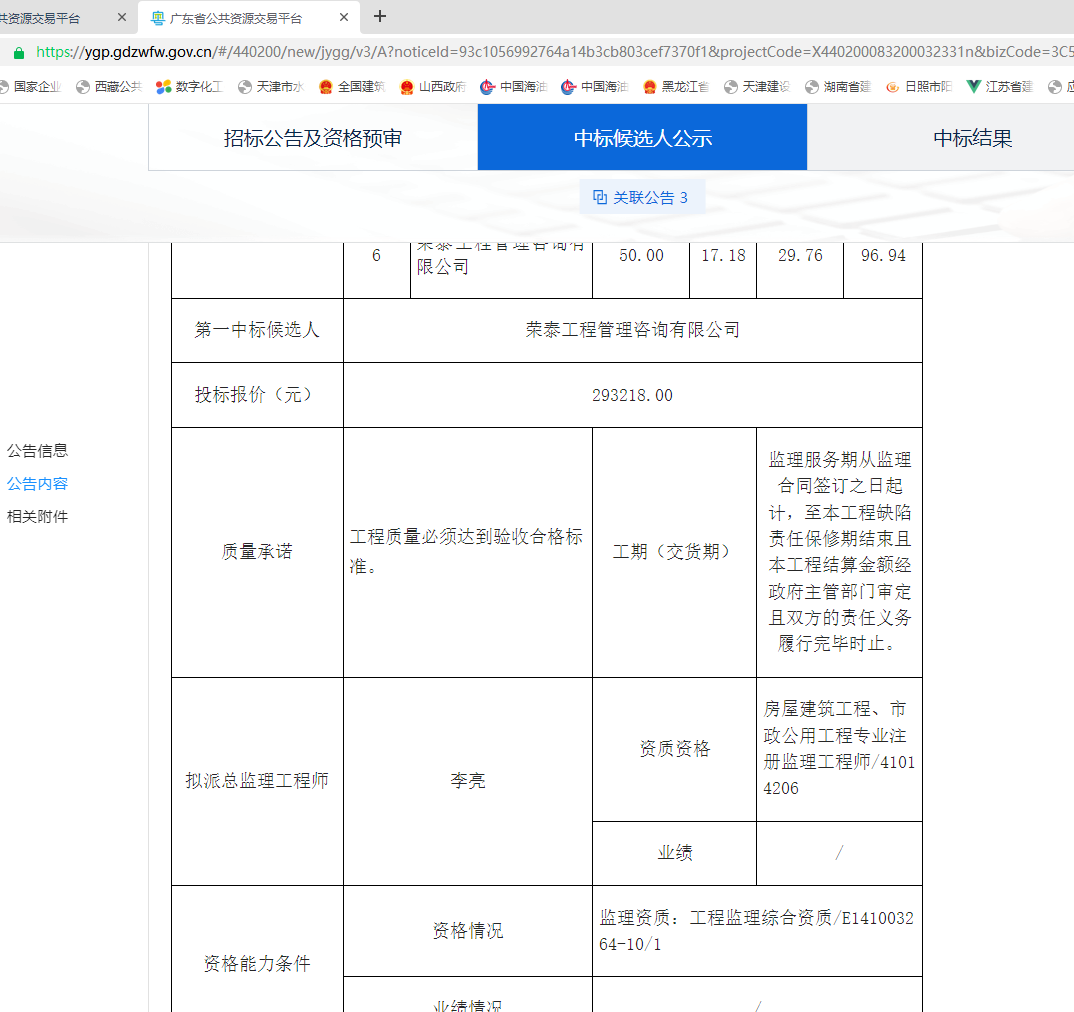This screenshot has height=1012, width=1074.
Task: Click the engineer name 李亮
Action: pos(468,781)
